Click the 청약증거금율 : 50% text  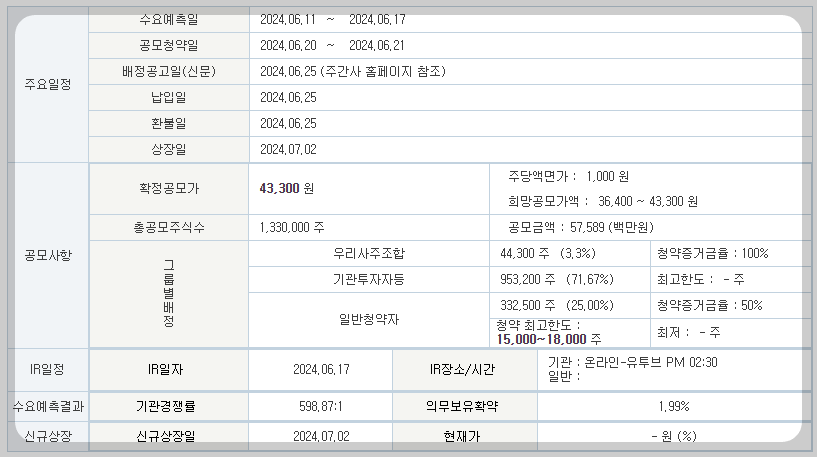pyautogui.click(x=709, y=305)
